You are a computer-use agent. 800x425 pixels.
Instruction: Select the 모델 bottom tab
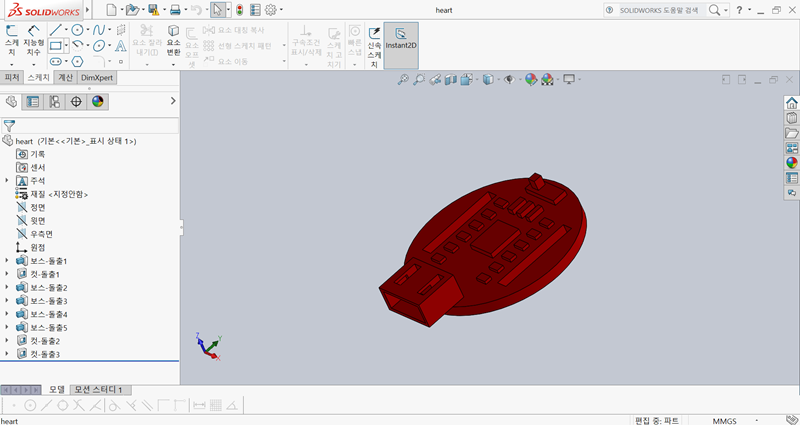click(57, 389)
